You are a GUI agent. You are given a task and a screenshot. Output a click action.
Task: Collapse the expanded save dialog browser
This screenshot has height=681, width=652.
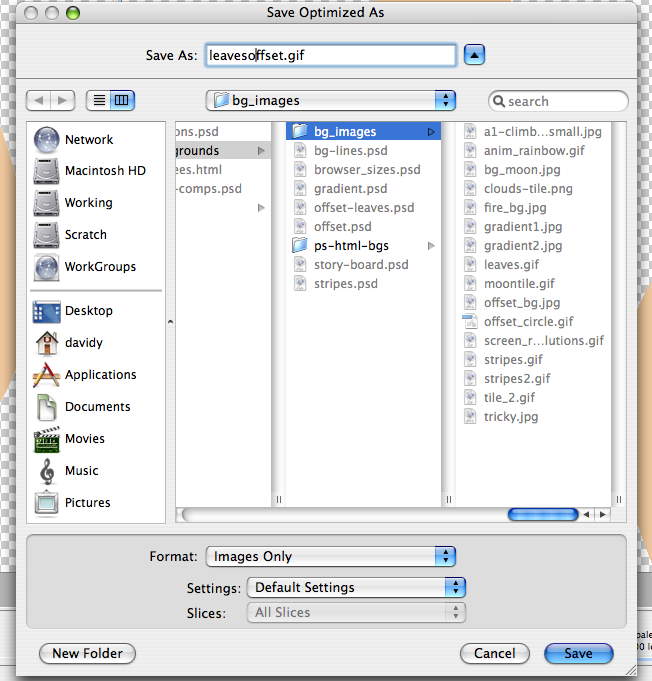pyautogui.click(x=476, y=55)
